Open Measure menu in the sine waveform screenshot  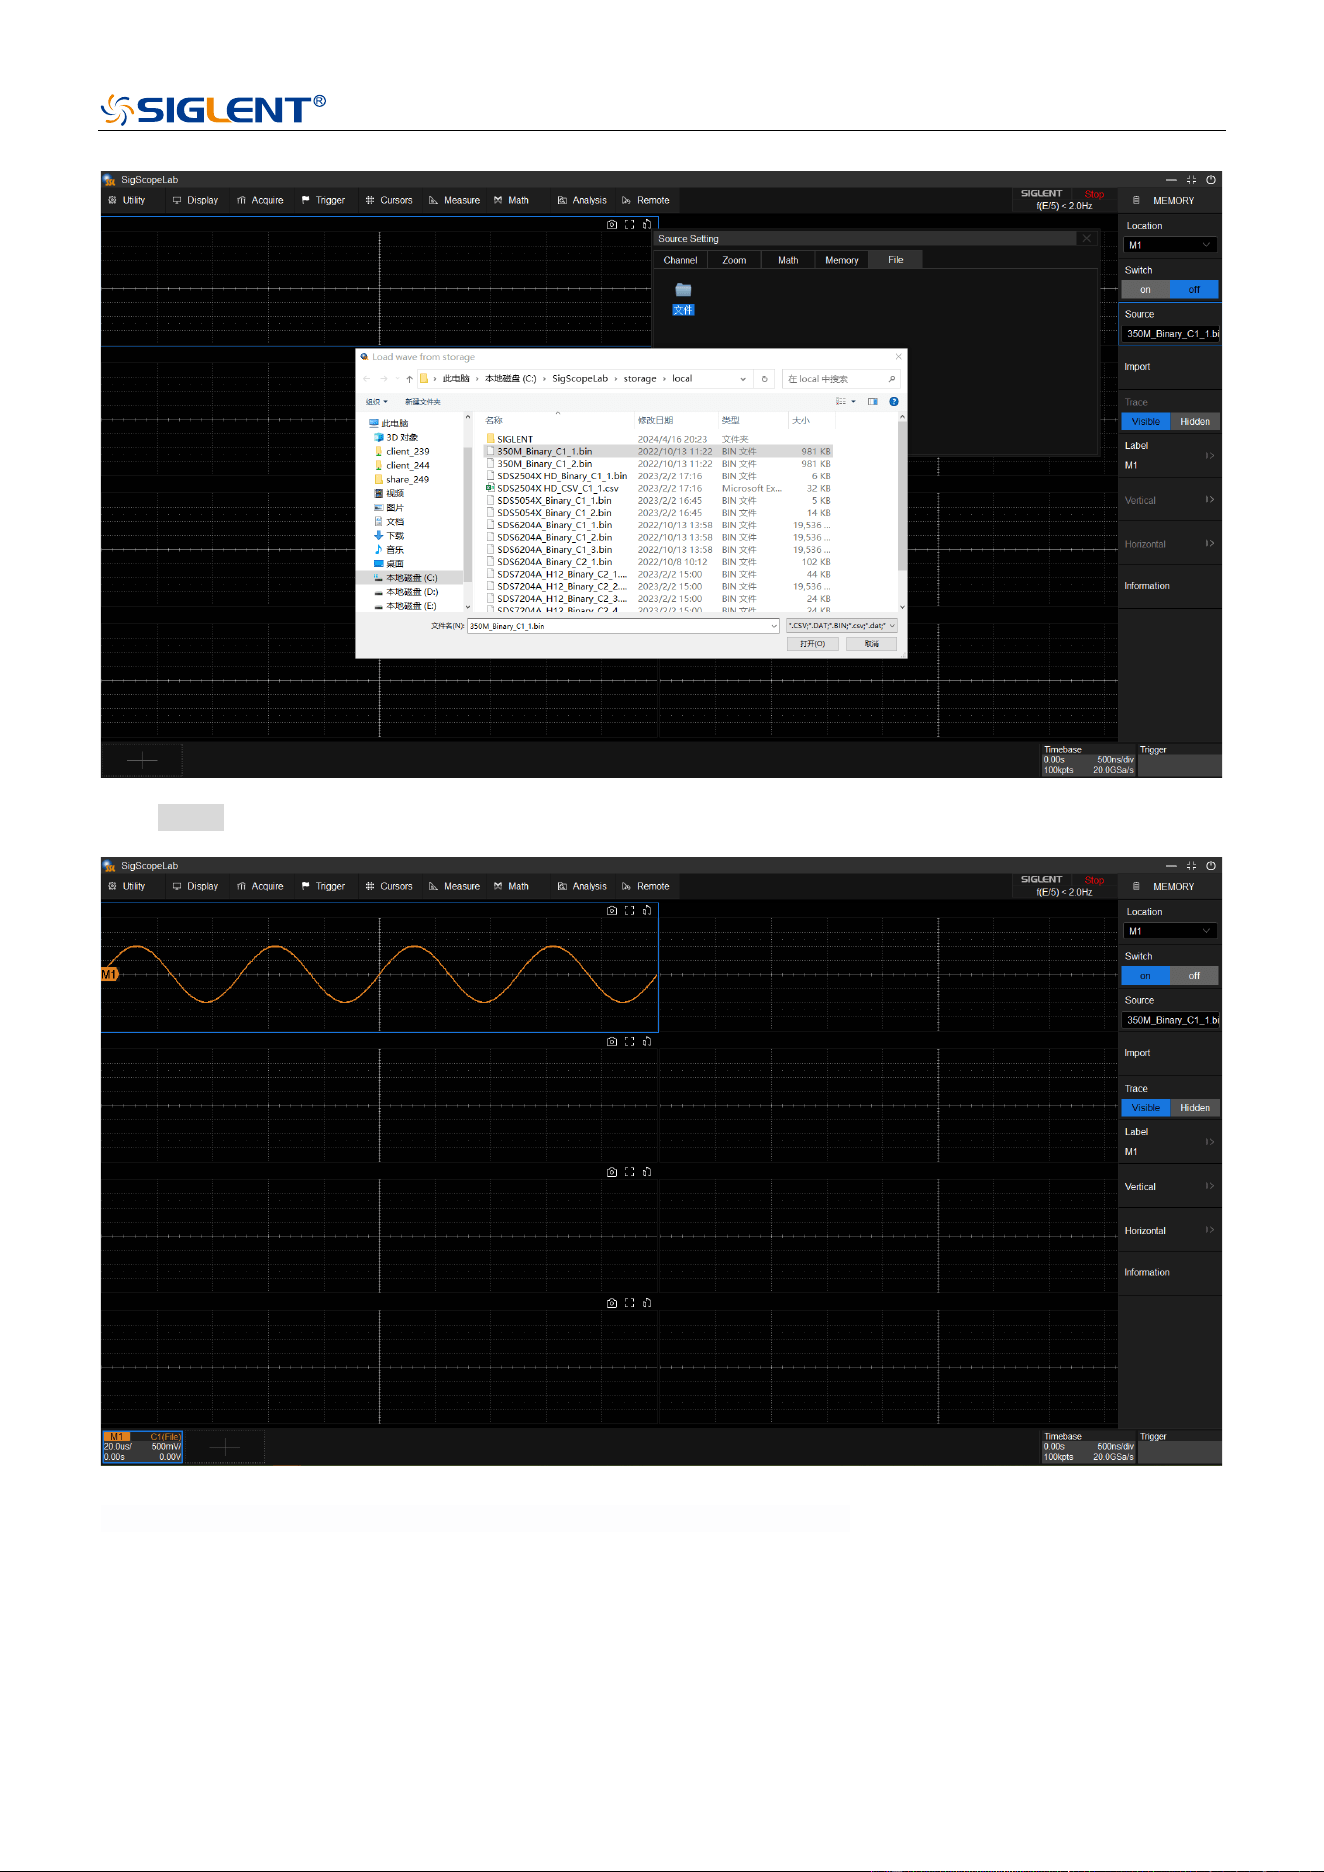coord(454,886)
